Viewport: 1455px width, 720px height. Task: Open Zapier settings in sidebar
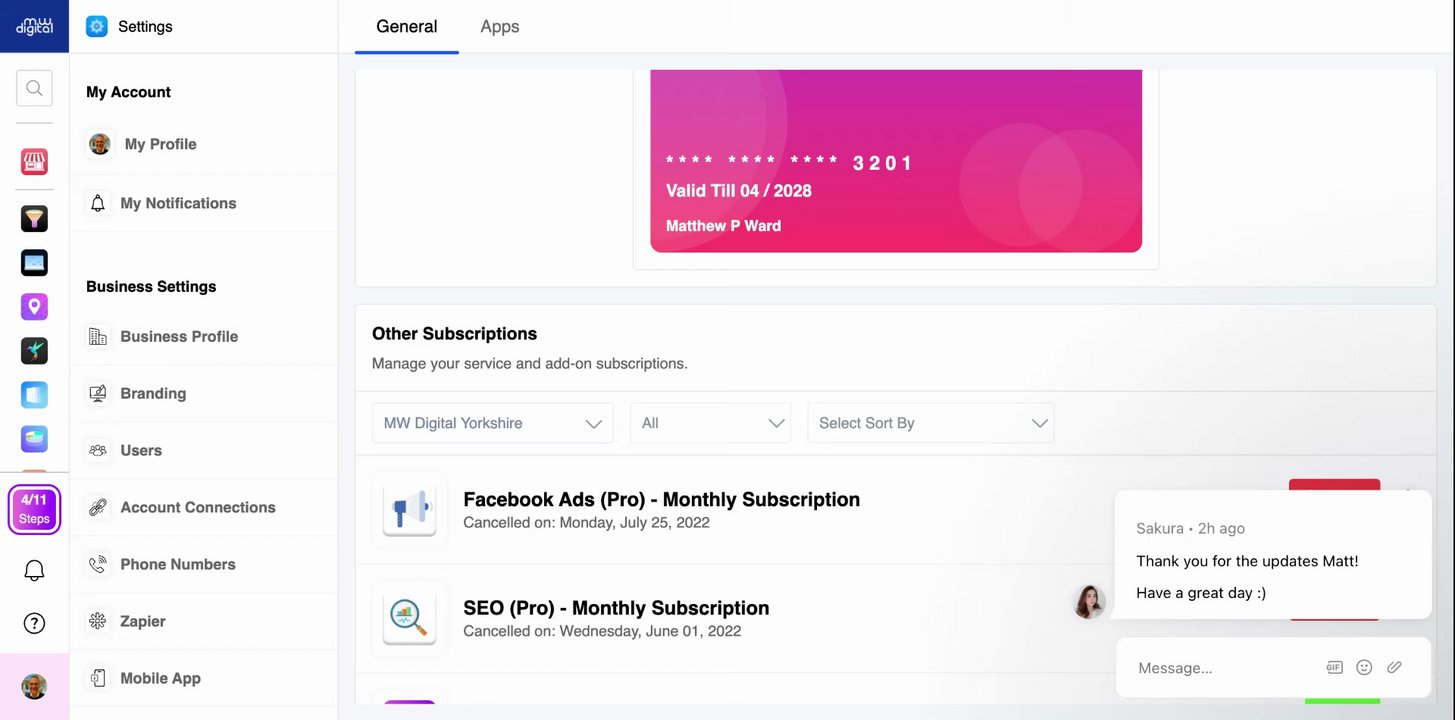tap(143, 621)
